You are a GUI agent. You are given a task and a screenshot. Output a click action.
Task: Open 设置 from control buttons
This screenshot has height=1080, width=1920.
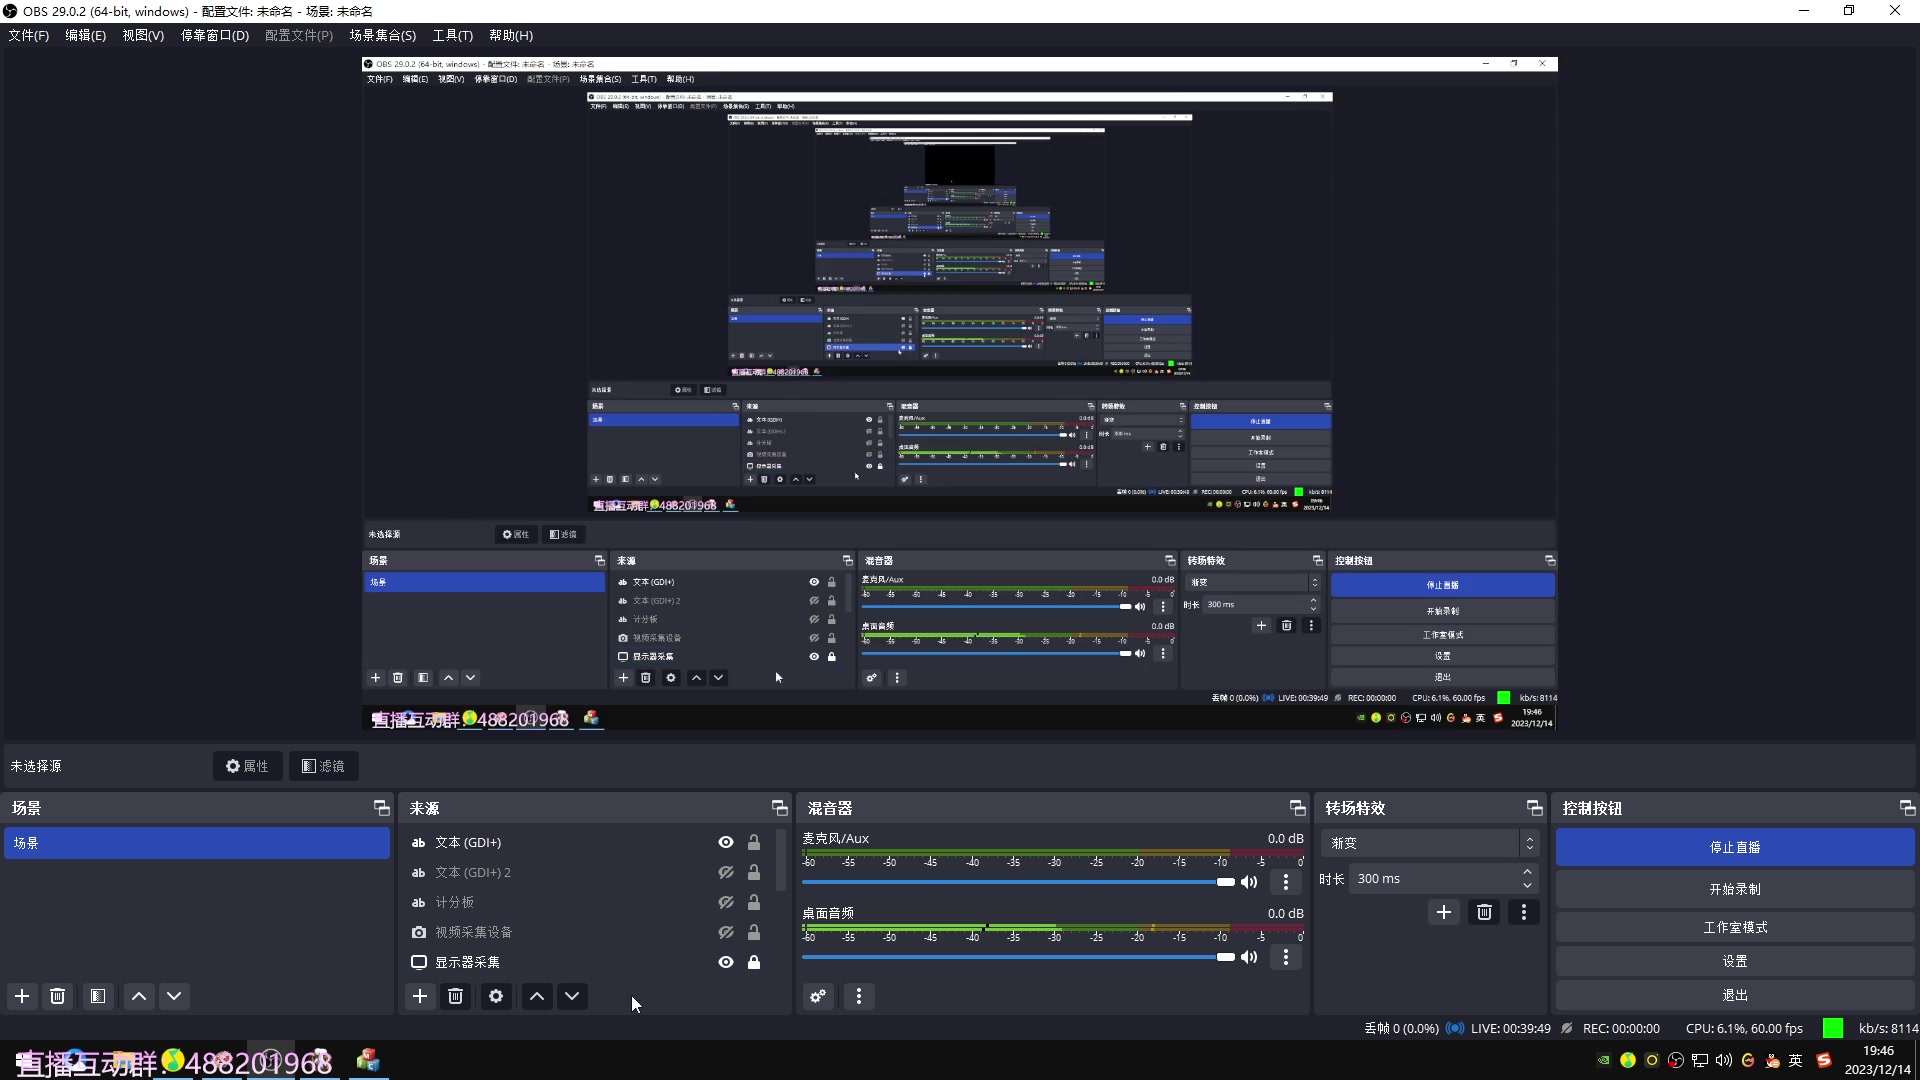click(x=1735, y=961)
